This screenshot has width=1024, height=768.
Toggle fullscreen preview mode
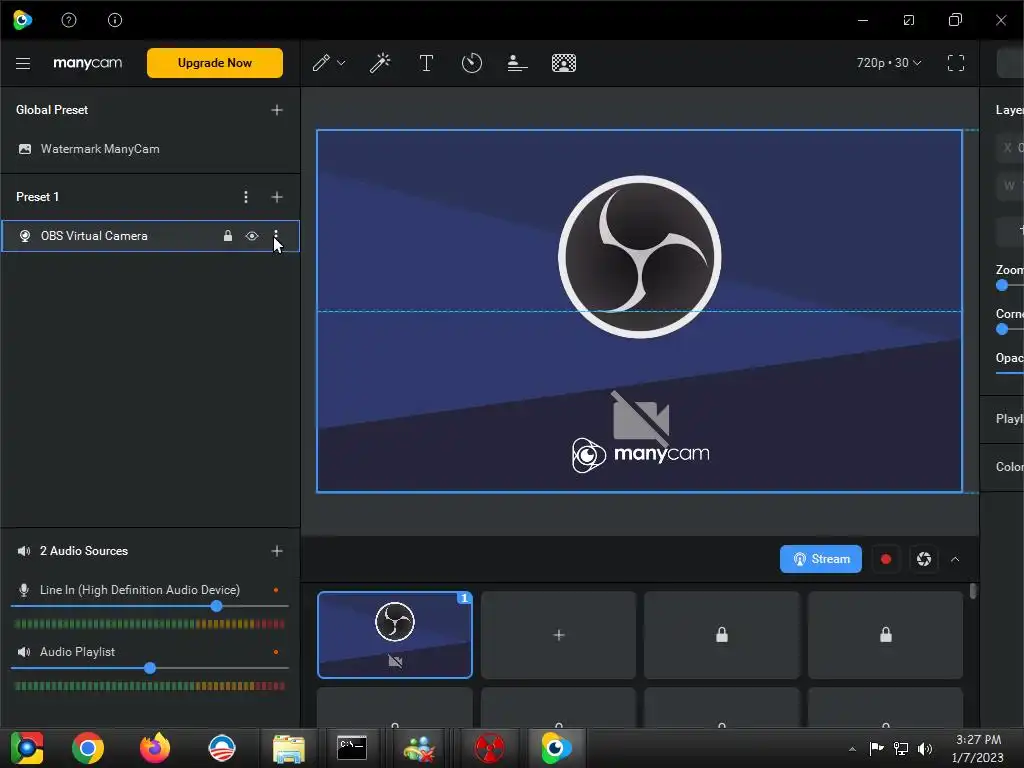(955, 63)
